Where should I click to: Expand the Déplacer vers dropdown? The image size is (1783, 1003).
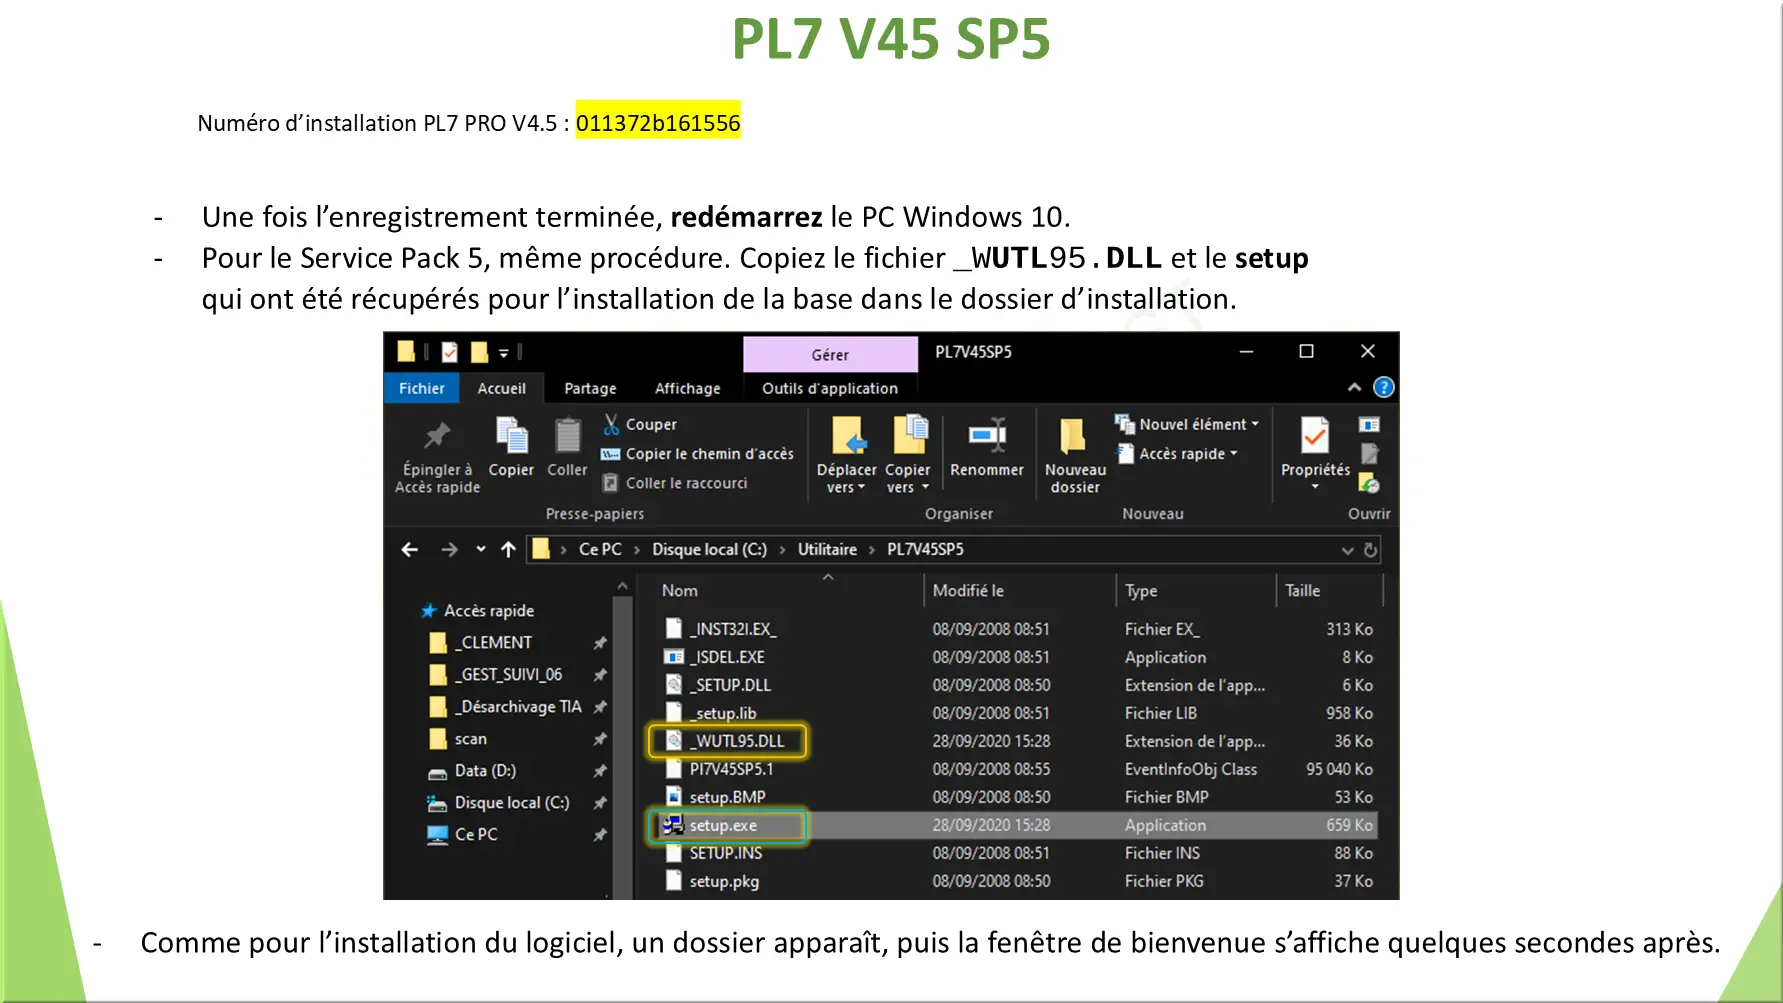coord(846,487)
